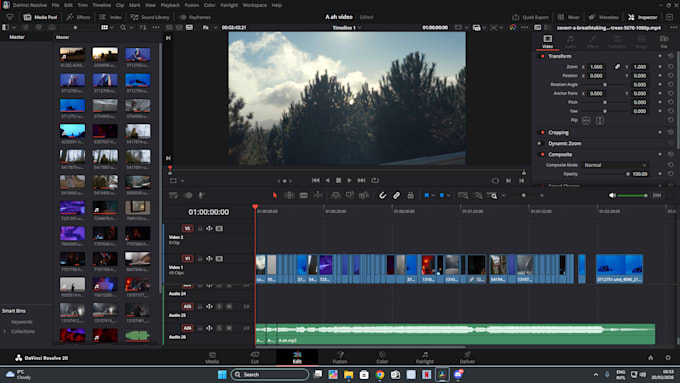Play the timeline forward
This screenshot has height=383, width=680.
click(x=349, y=180)
